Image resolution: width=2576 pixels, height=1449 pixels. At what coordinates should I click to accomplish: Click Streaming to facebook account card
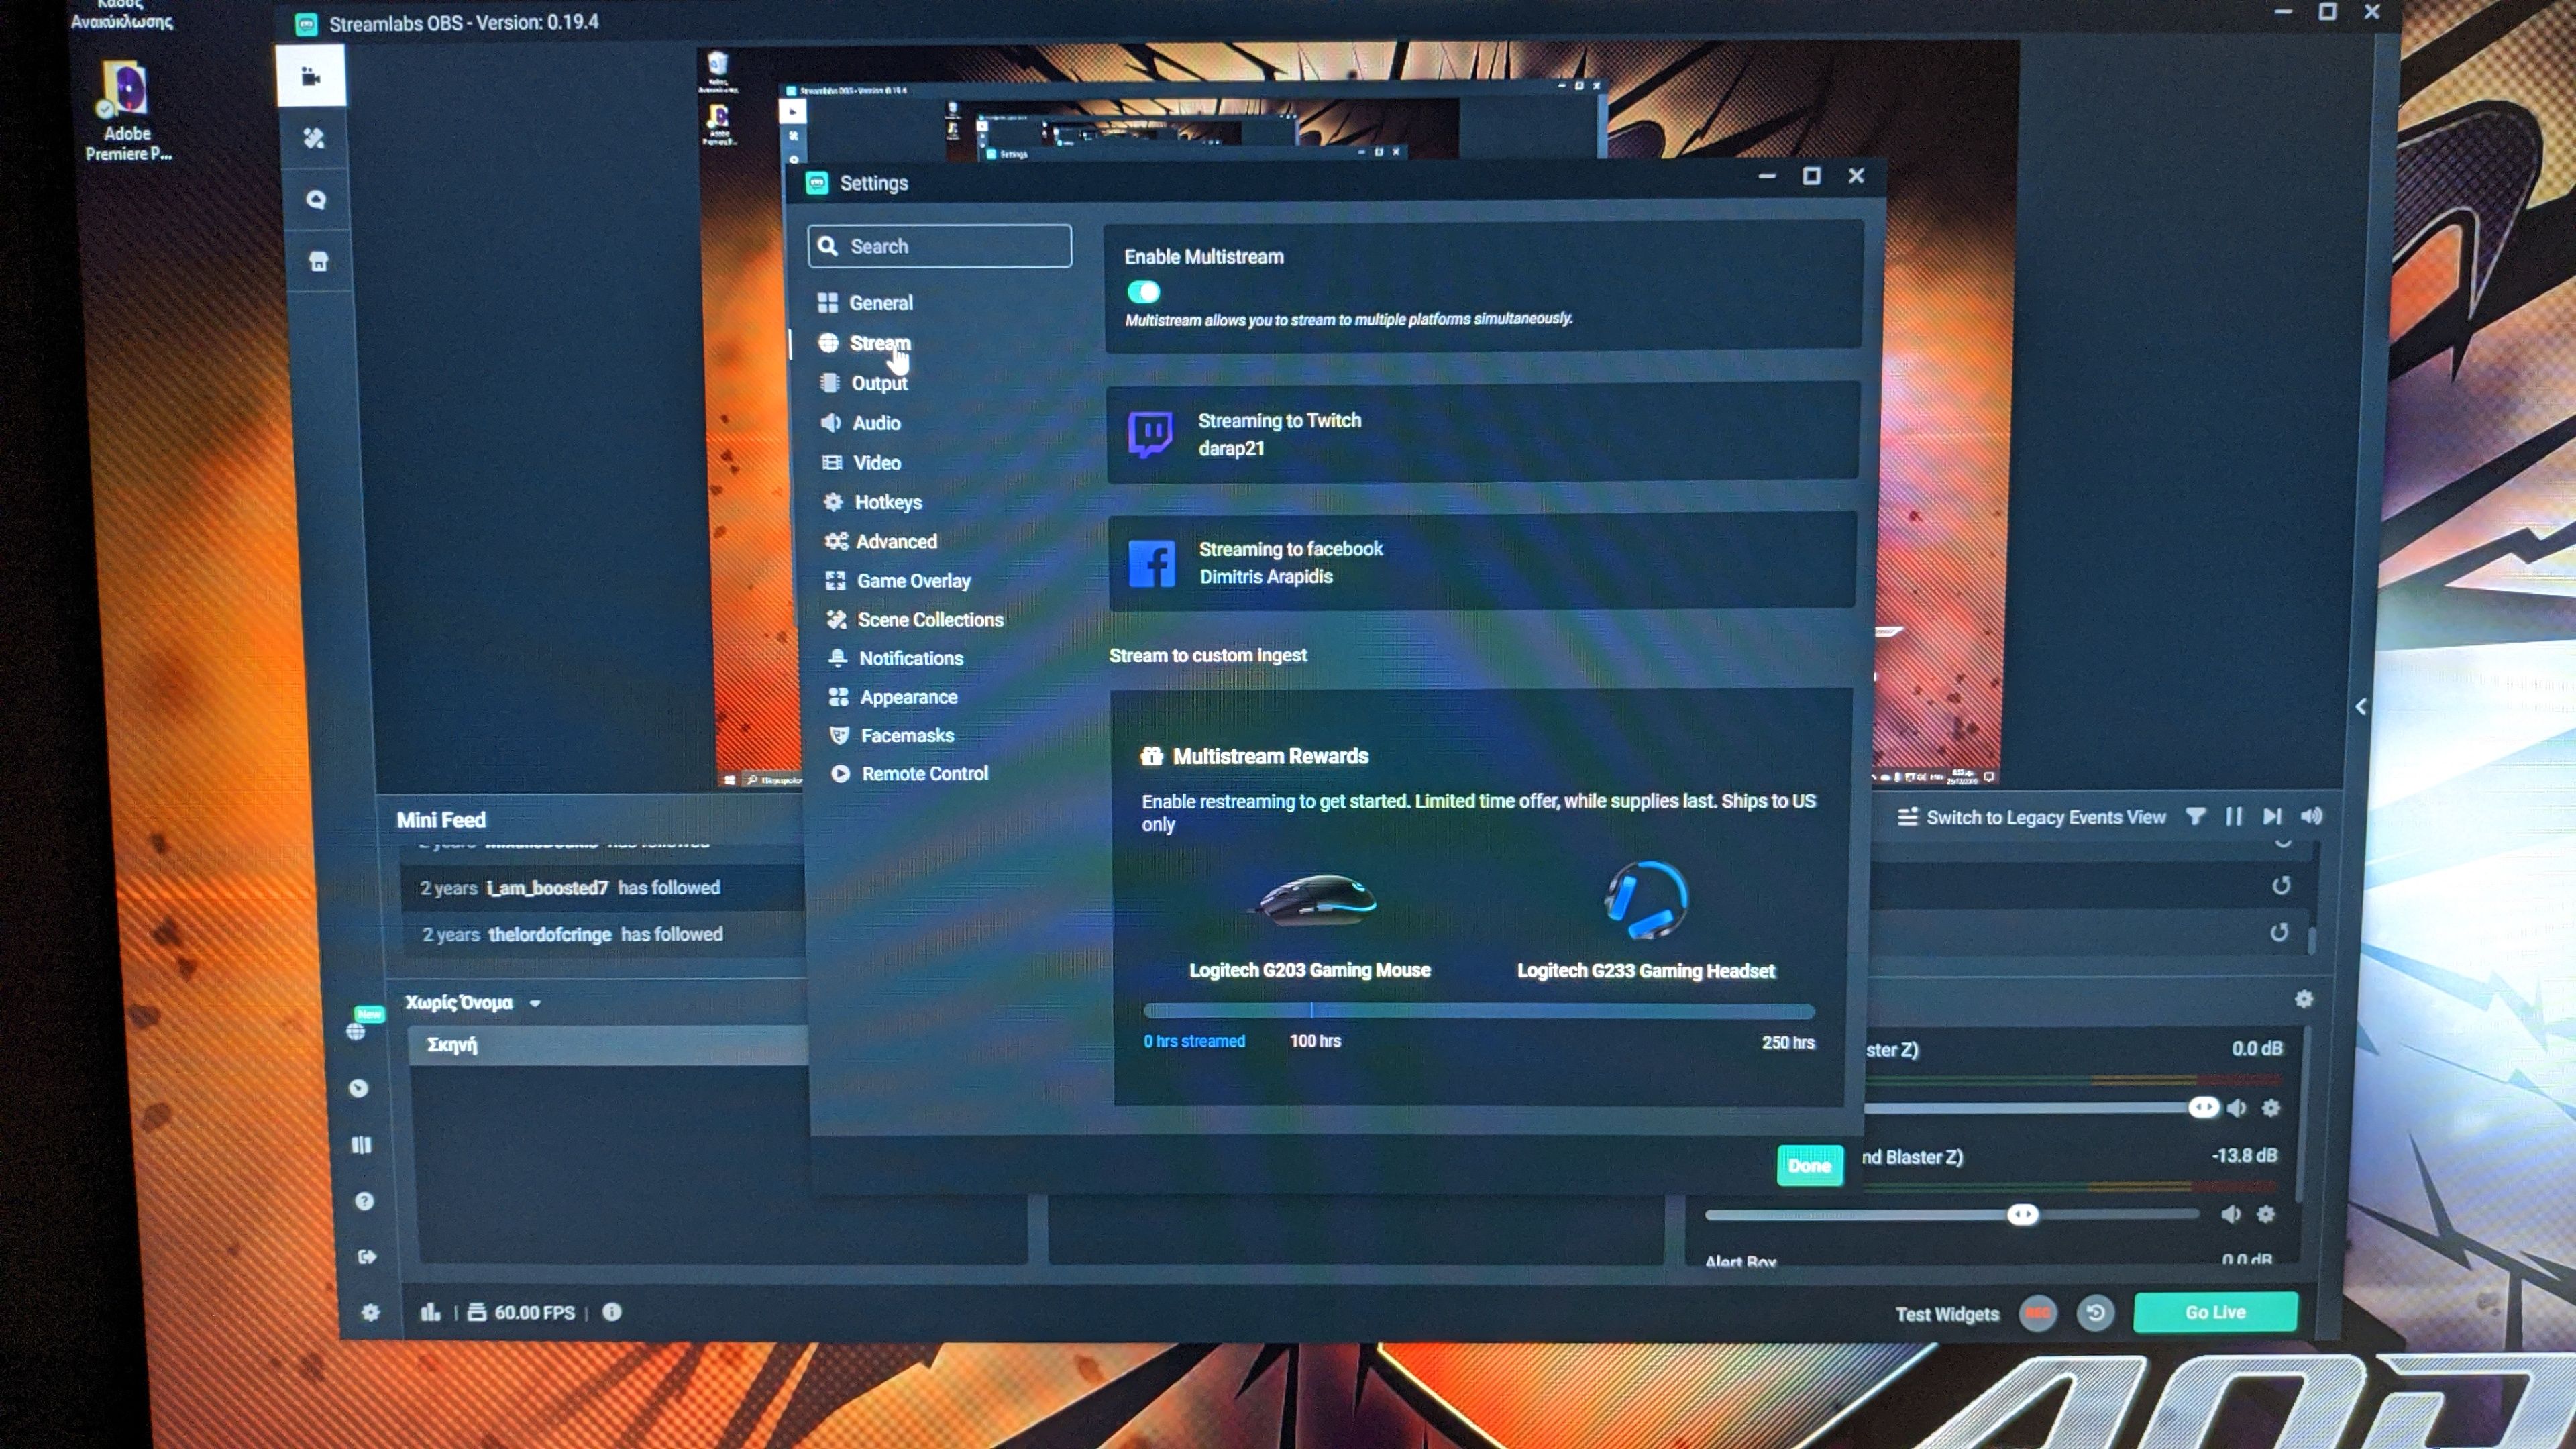(x=1481, y=562)
